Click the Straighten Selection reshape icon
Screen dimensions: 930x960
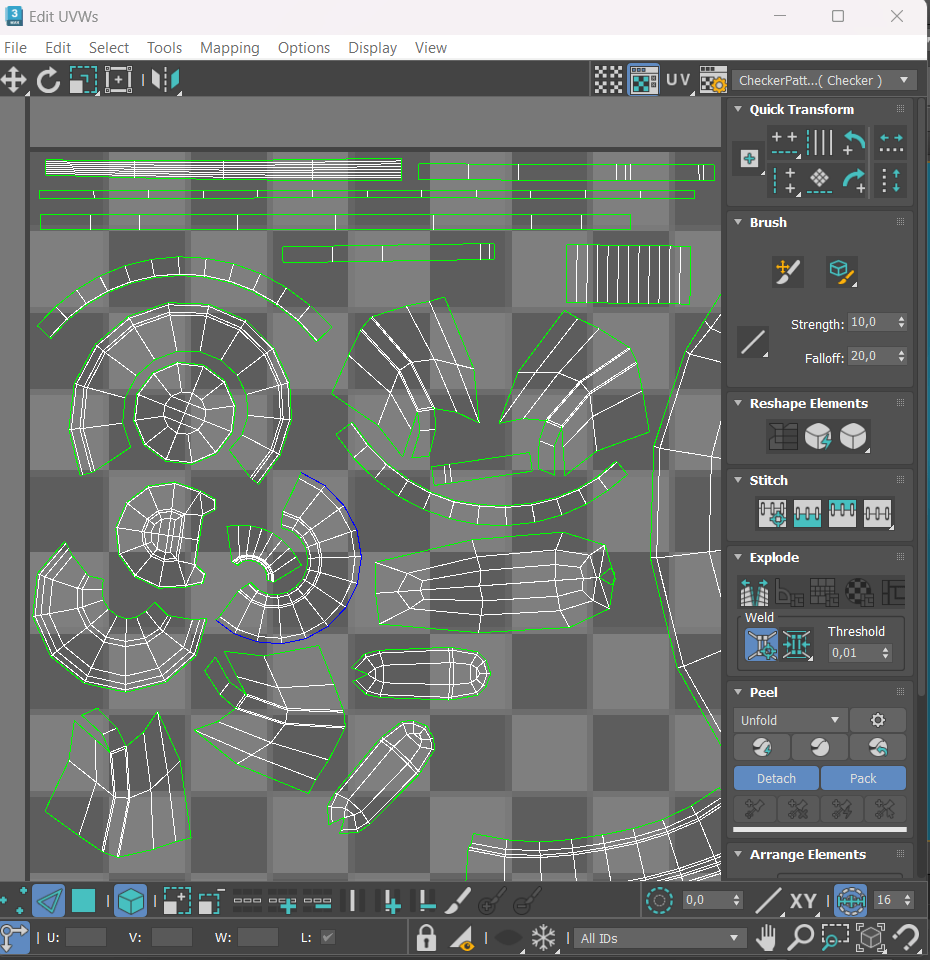click(783, 436)
